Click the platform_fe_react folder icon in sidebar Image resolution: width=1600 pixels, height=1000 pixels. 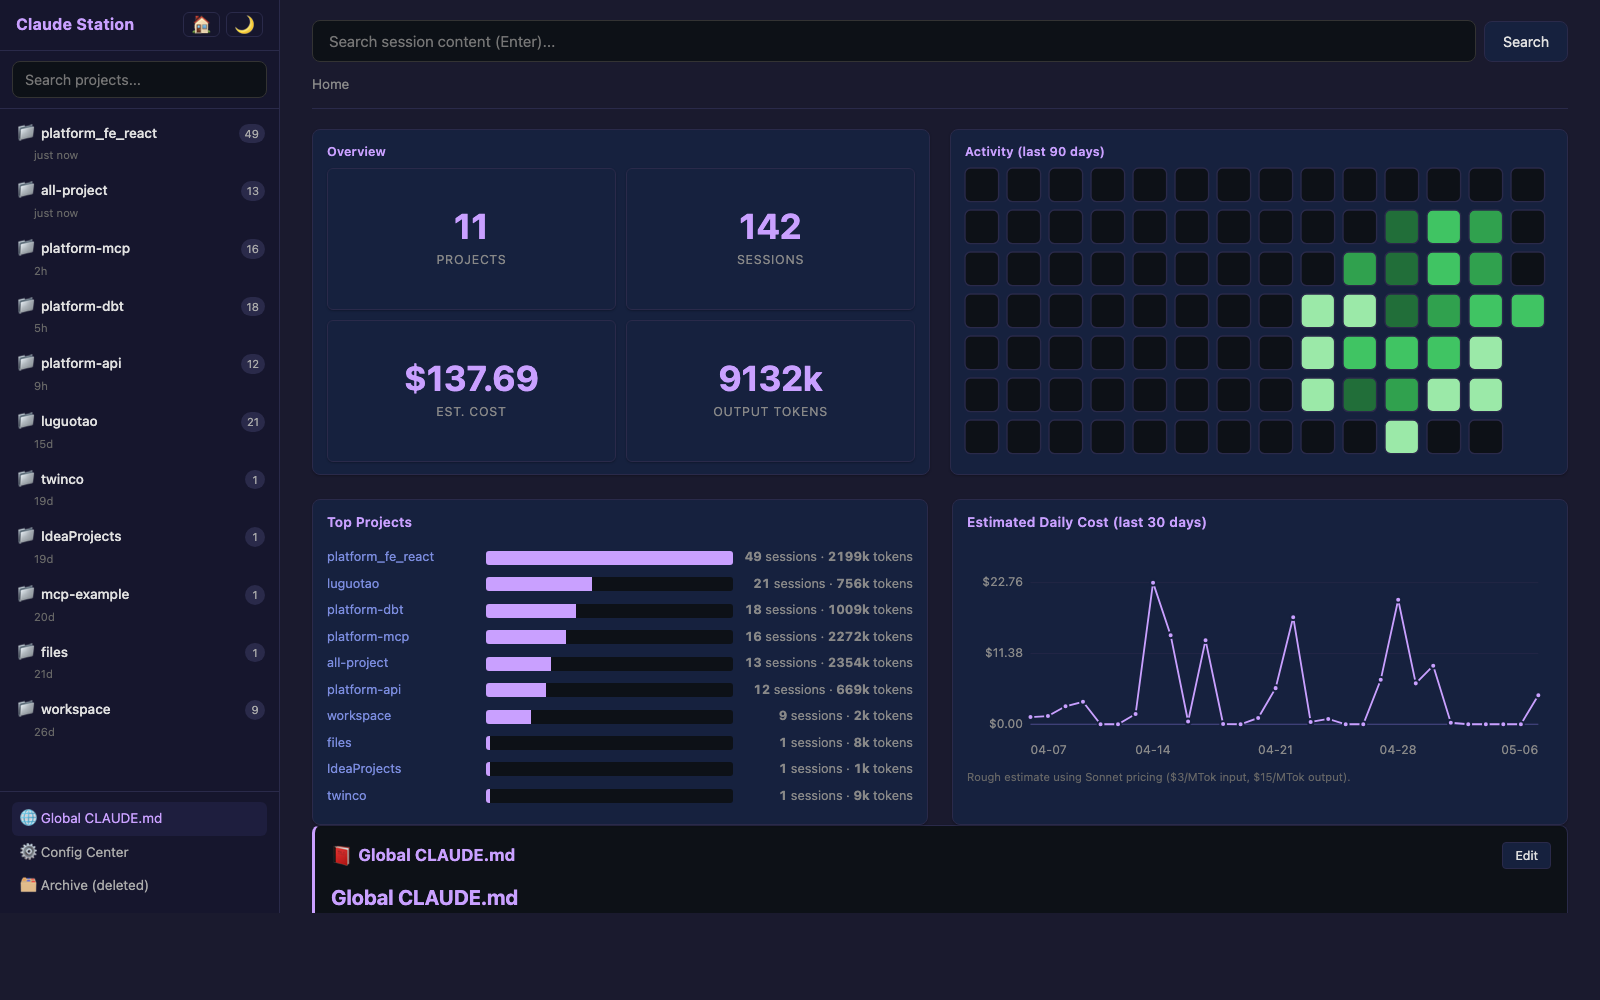[x=26, y=132]
